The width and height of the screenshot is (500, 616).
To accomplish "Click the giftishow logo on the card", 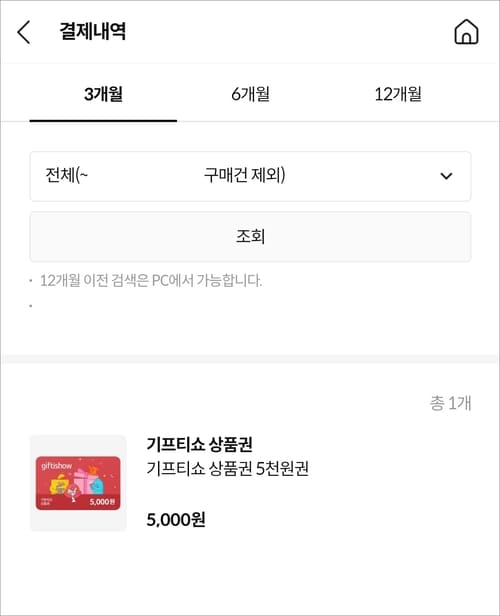I will 57,466.
